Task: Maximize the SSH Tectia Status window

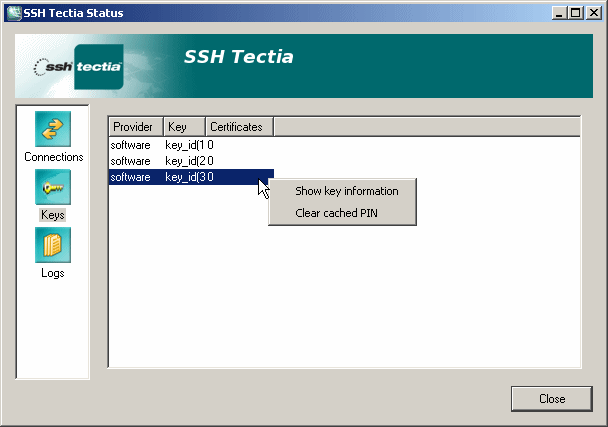Action: click(x=575, y=13)
